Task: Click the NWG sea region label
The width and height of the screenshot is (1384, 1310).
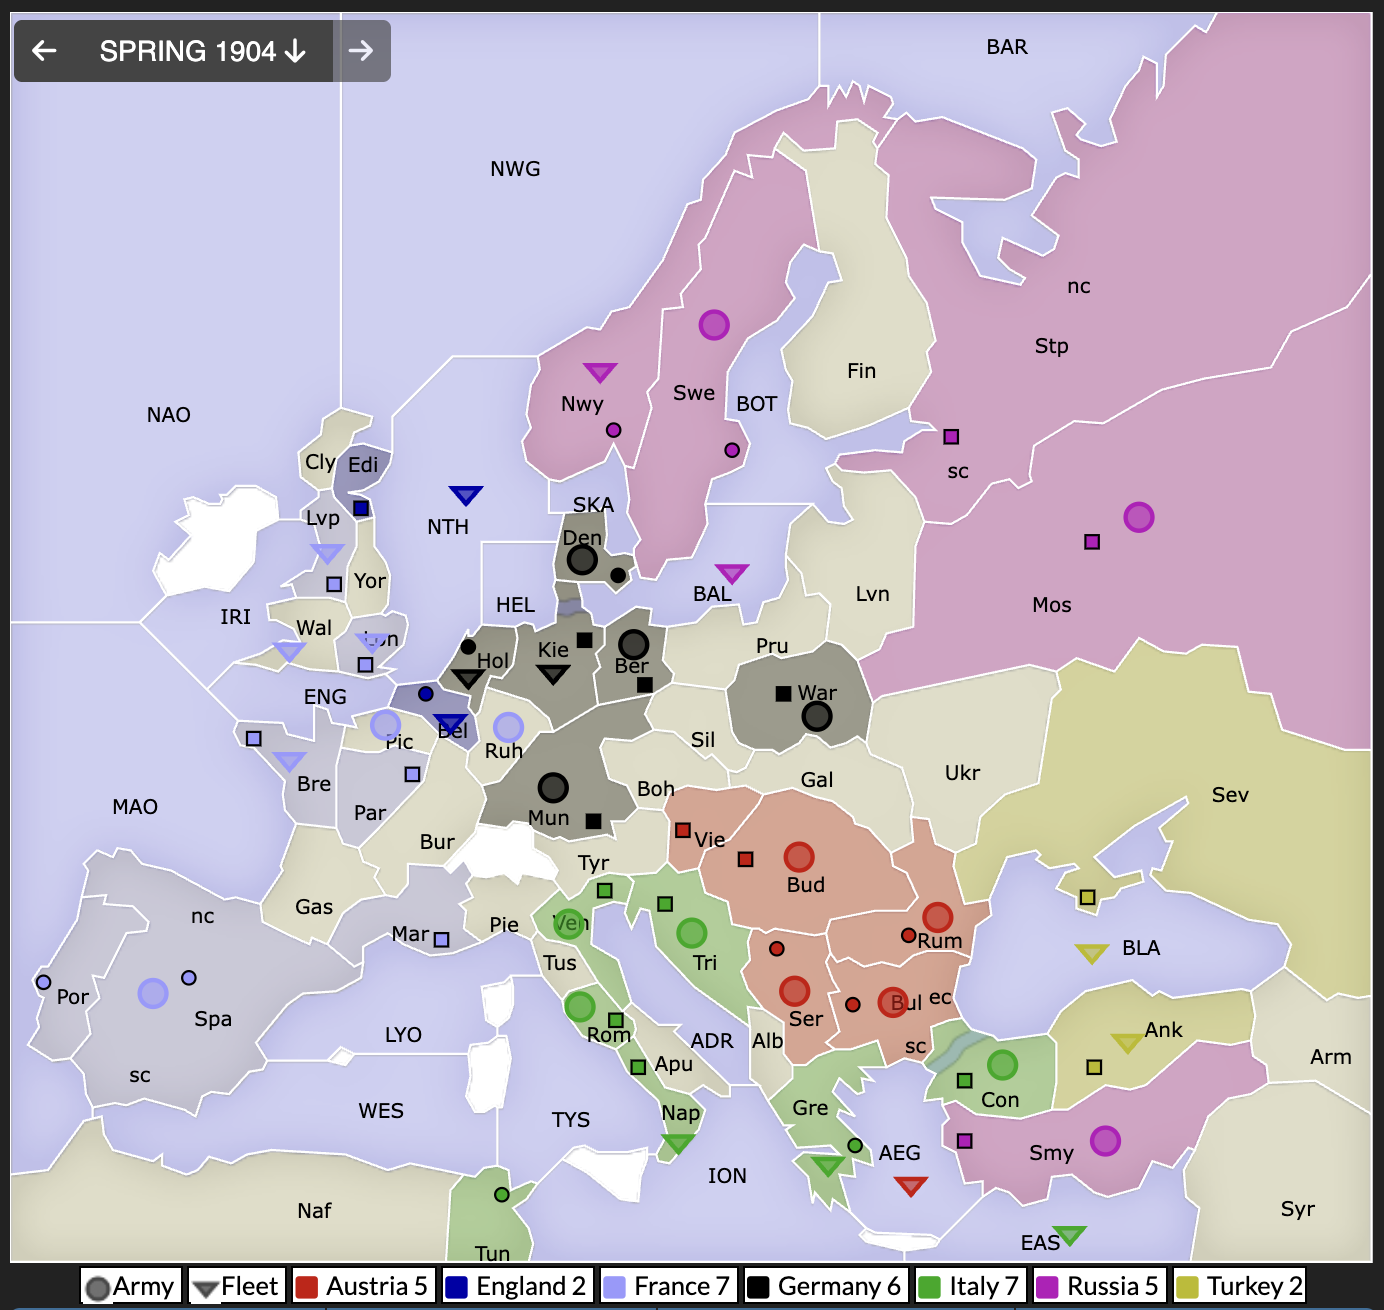Action: coord(515,169)
